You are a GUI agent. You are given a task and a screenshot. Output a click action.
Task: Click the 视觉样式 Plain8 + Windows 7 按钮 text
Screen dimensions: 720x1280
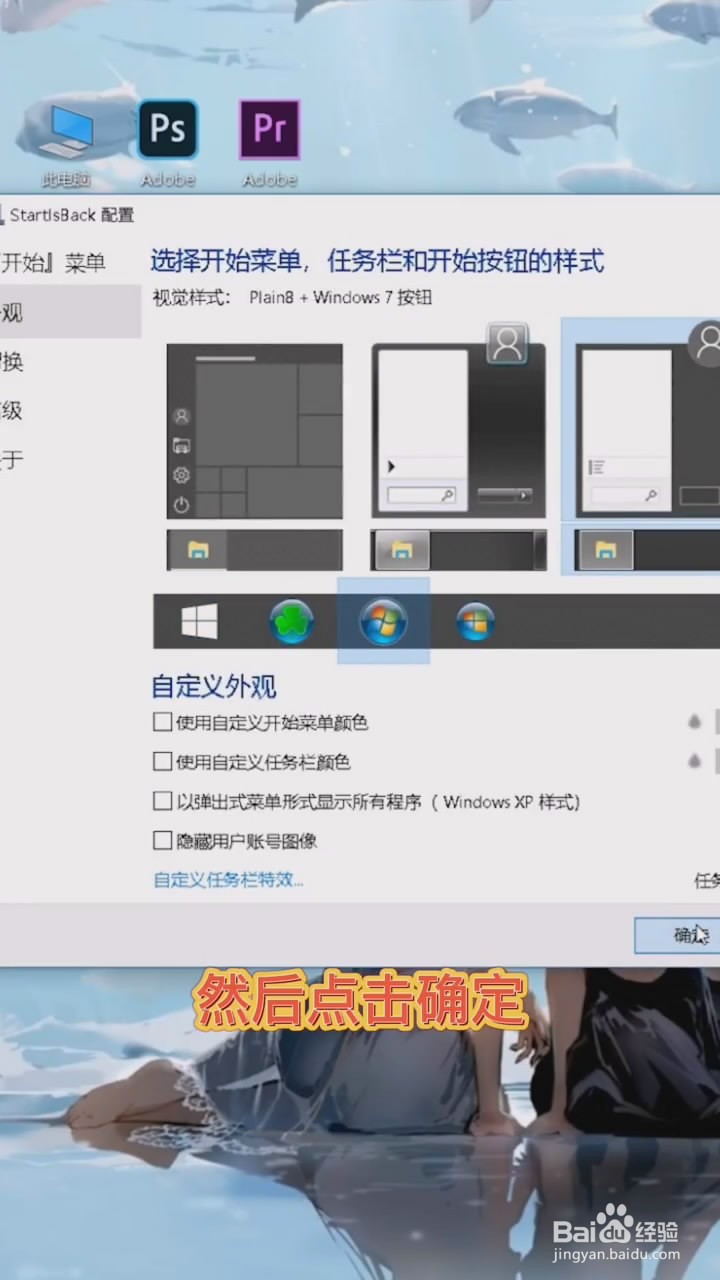tap(292, 297)
